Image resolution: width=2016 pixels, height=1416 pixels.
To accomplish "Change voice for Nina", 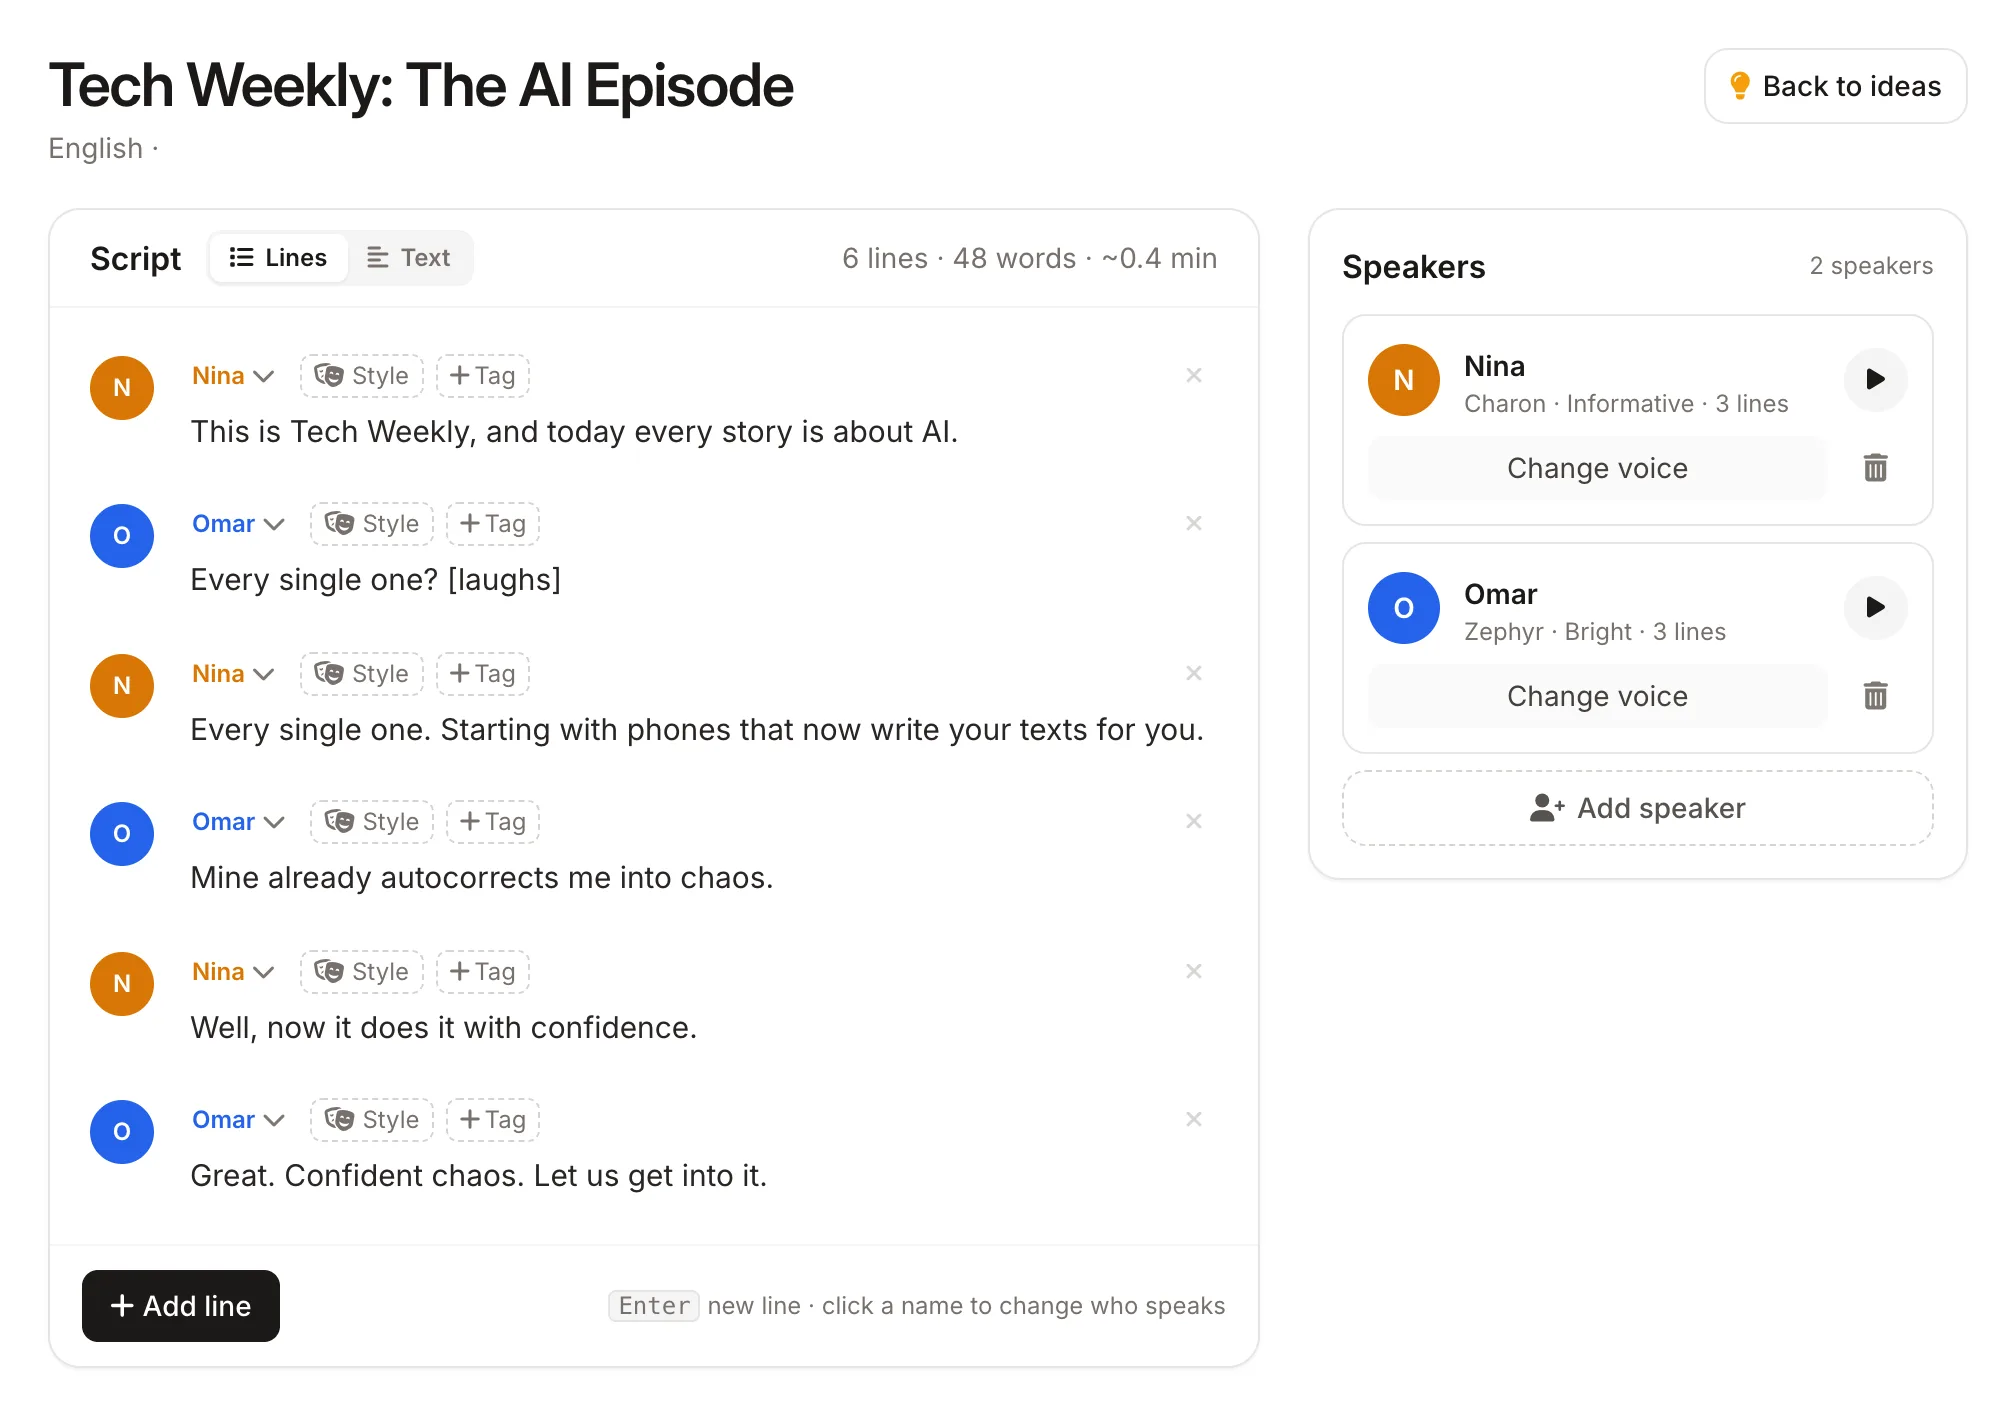I will click(x=1597, y=468).
